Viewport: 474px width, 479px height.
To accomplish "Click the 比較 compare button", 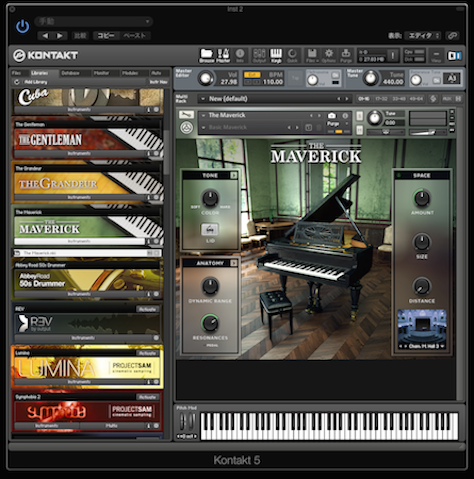I will tap(80, 36).
